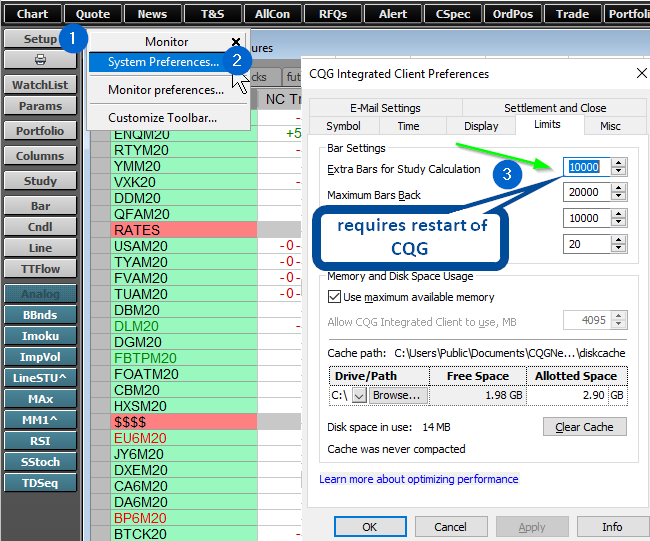Open Learn more about optimizing performance link
Image resolution: width=650 pixels, height=541 pixels.
(x=419, y=479)
